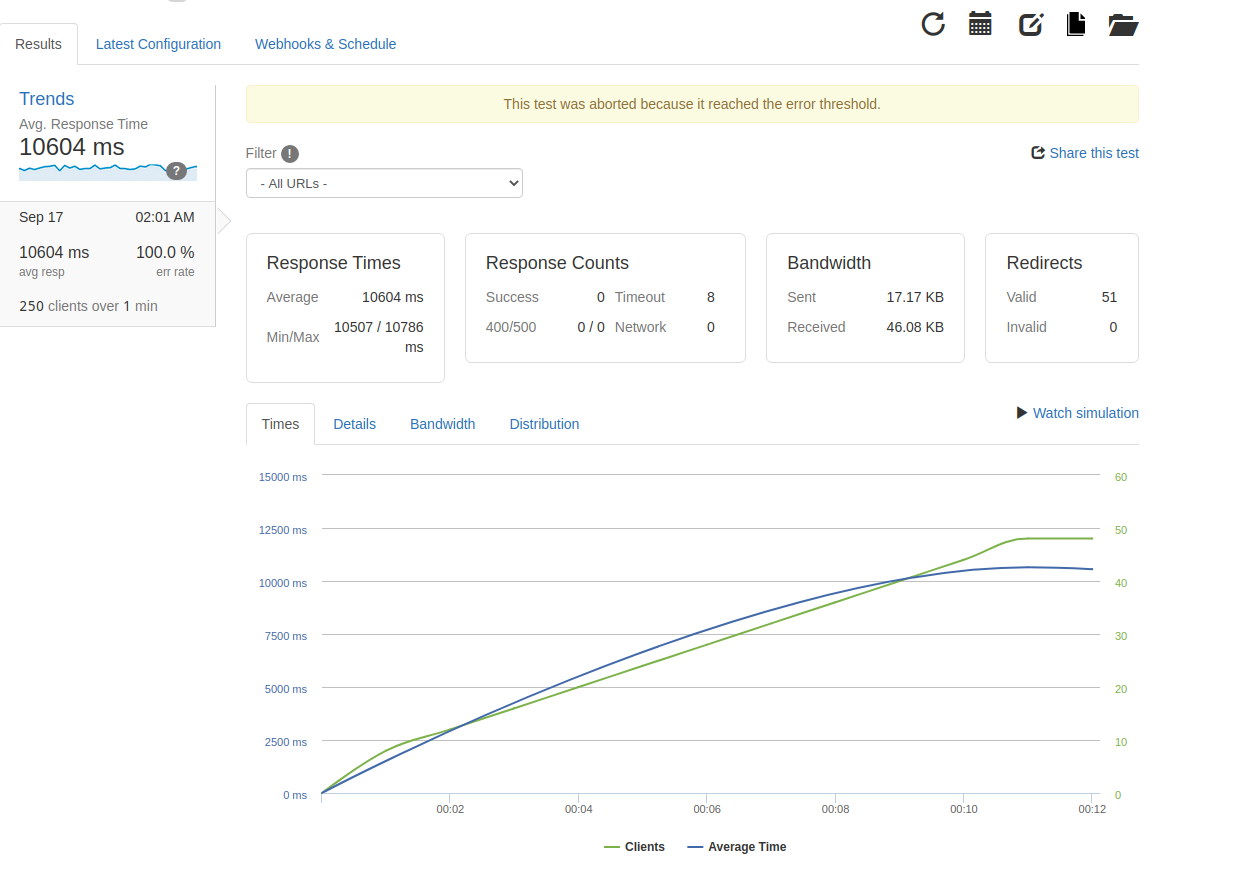
Task: Switch to the Details chart tab
Action: coord(354,424)
